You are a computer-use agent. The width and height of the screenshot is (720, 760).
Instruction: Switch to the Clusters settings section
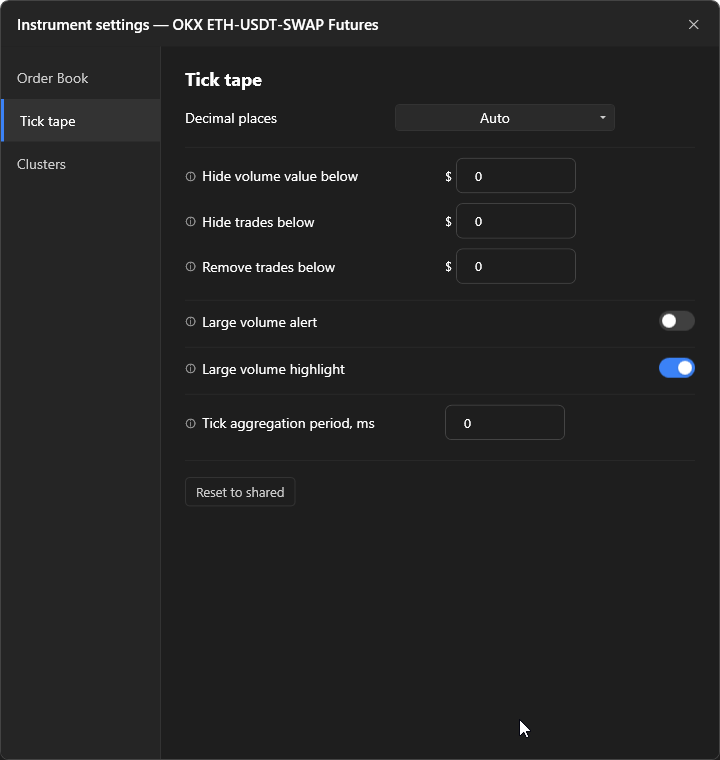[80, 164]
